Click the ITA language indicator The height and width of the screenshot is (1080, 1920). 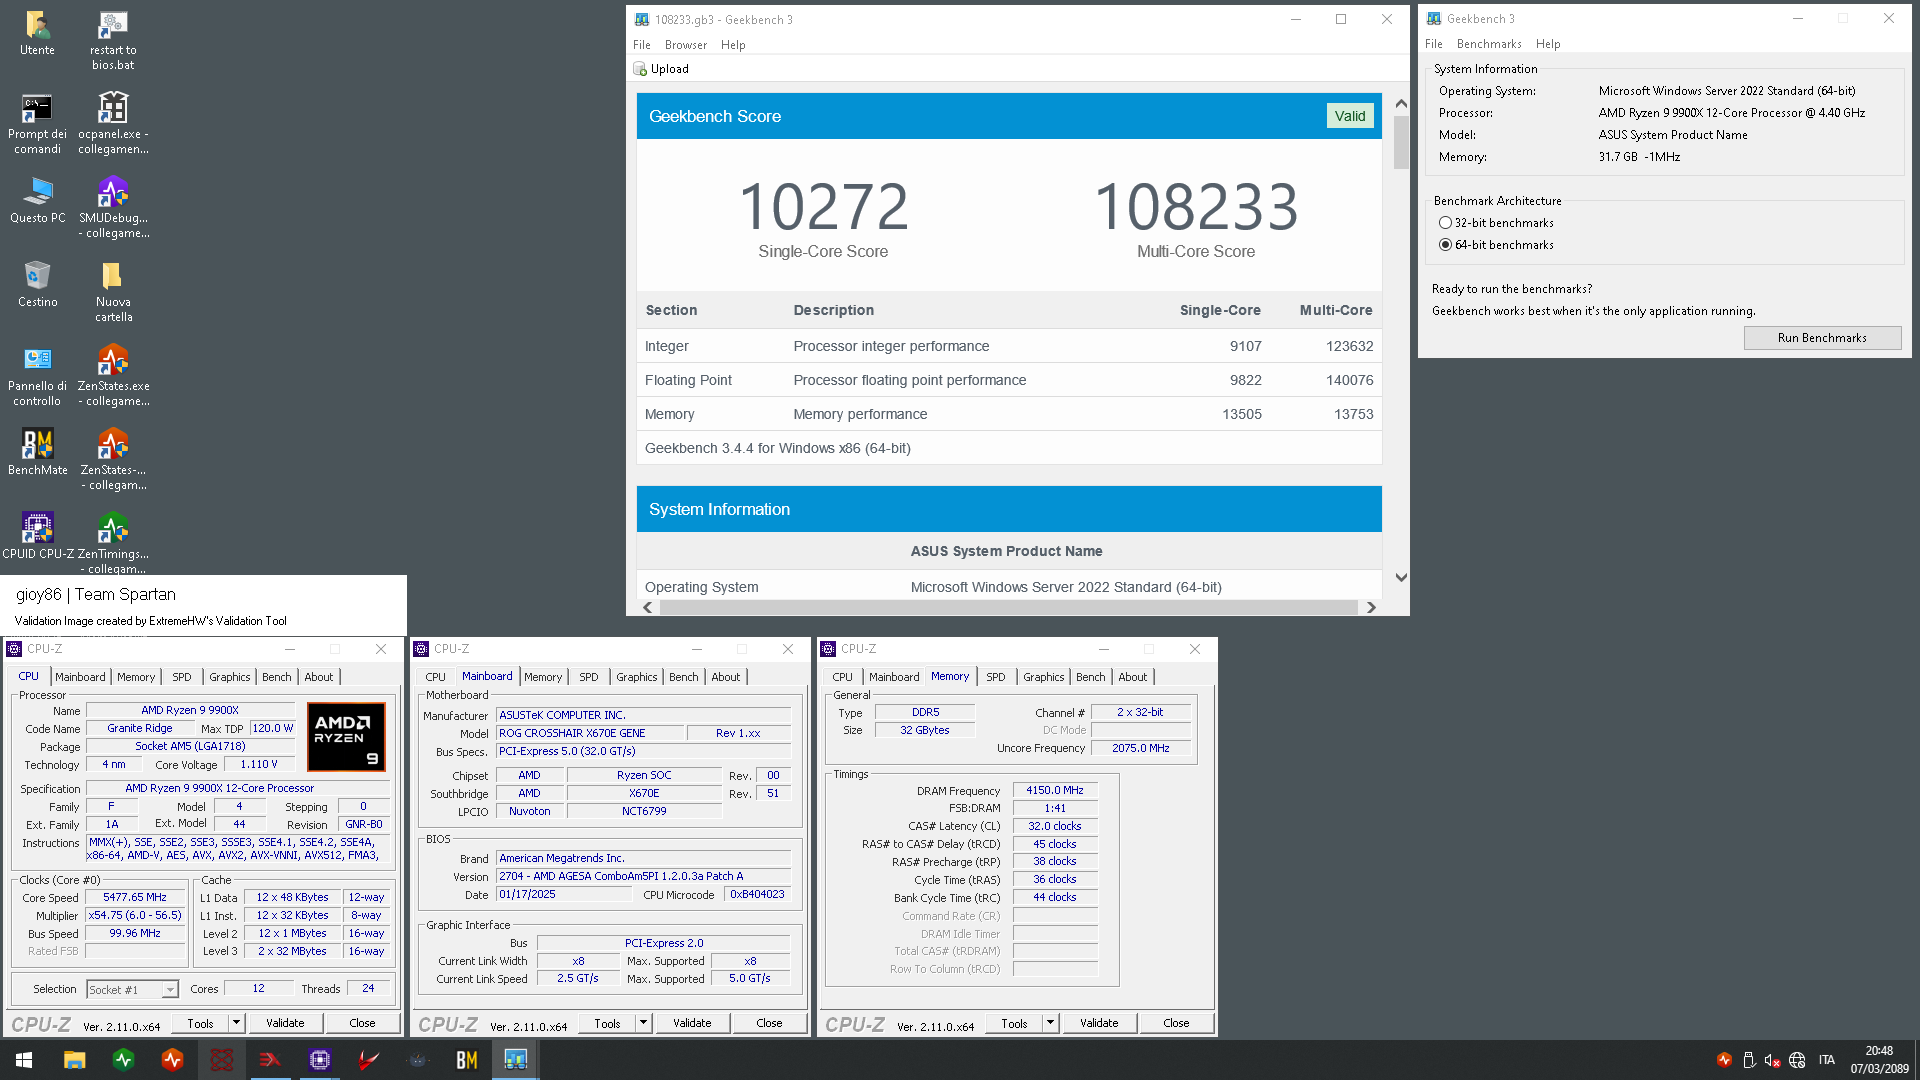pyautogui.click(x=1827, y=1060)
